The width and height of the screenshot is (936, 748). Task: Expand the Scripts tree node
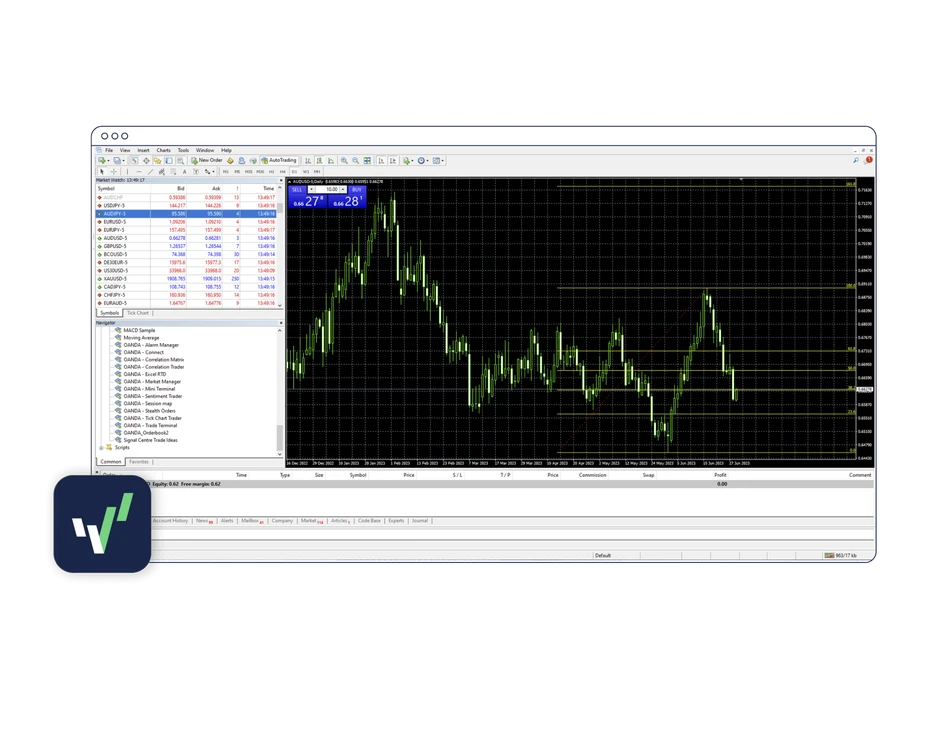pyautogui.click(x=101, y=447)
